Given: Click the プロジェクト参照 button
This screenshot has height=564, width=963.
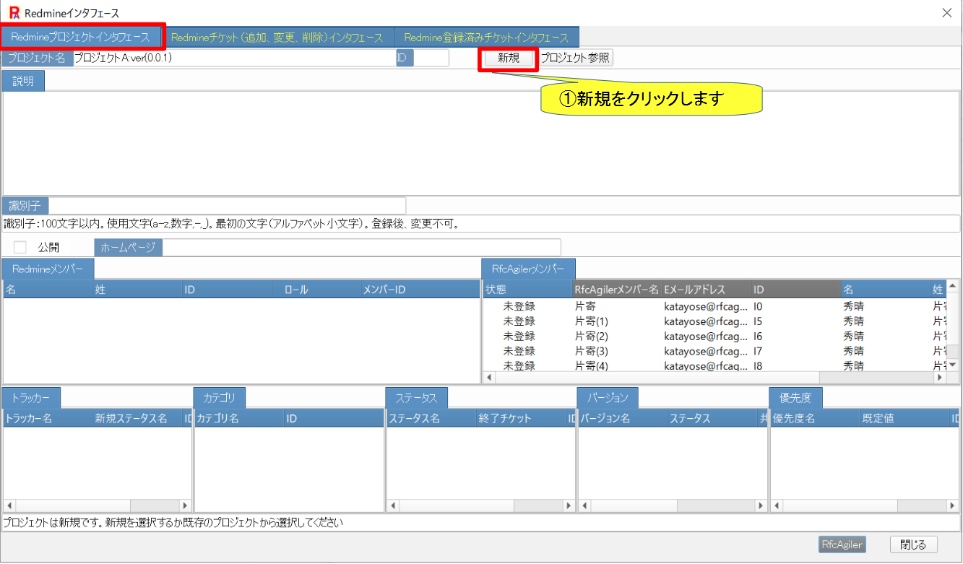Looking at the screenshot, I should pyautogui.click(x=575, y=58).
